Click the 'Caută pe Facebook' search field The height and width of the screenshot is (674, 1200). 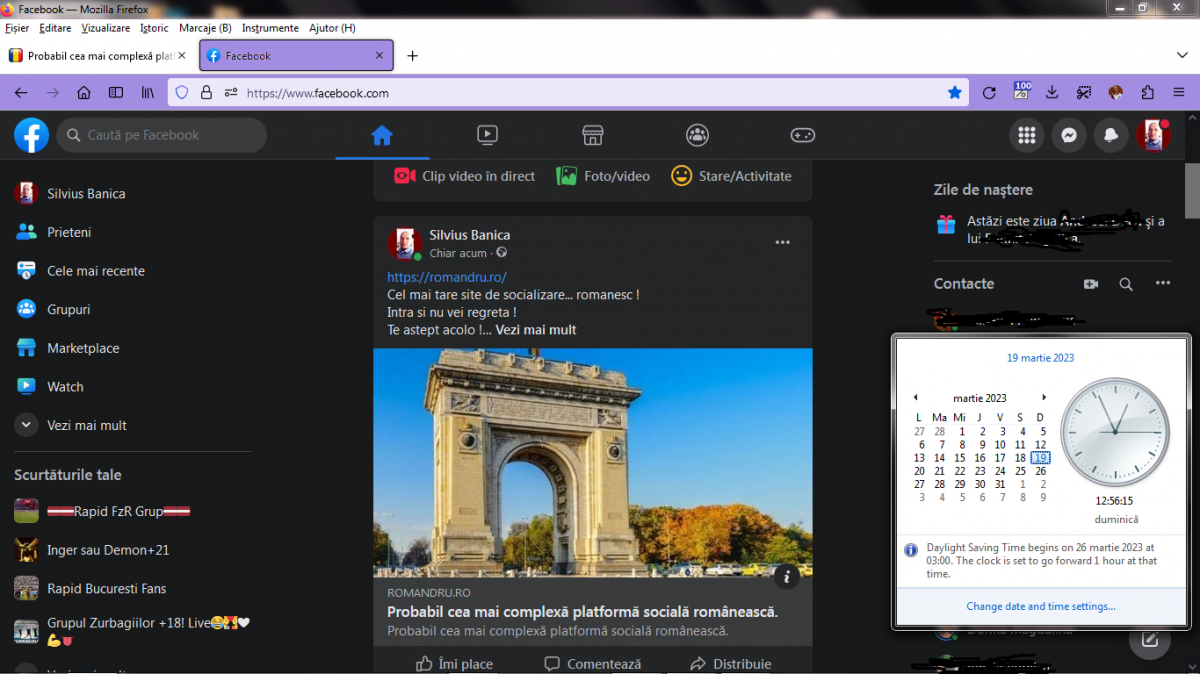(160, 135)
